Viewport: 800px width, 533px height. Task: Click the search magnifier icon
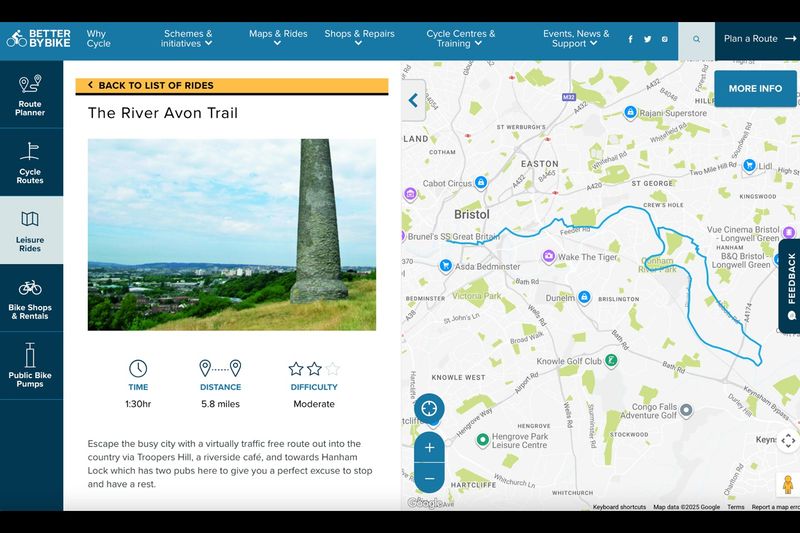(x=697, y=40)
